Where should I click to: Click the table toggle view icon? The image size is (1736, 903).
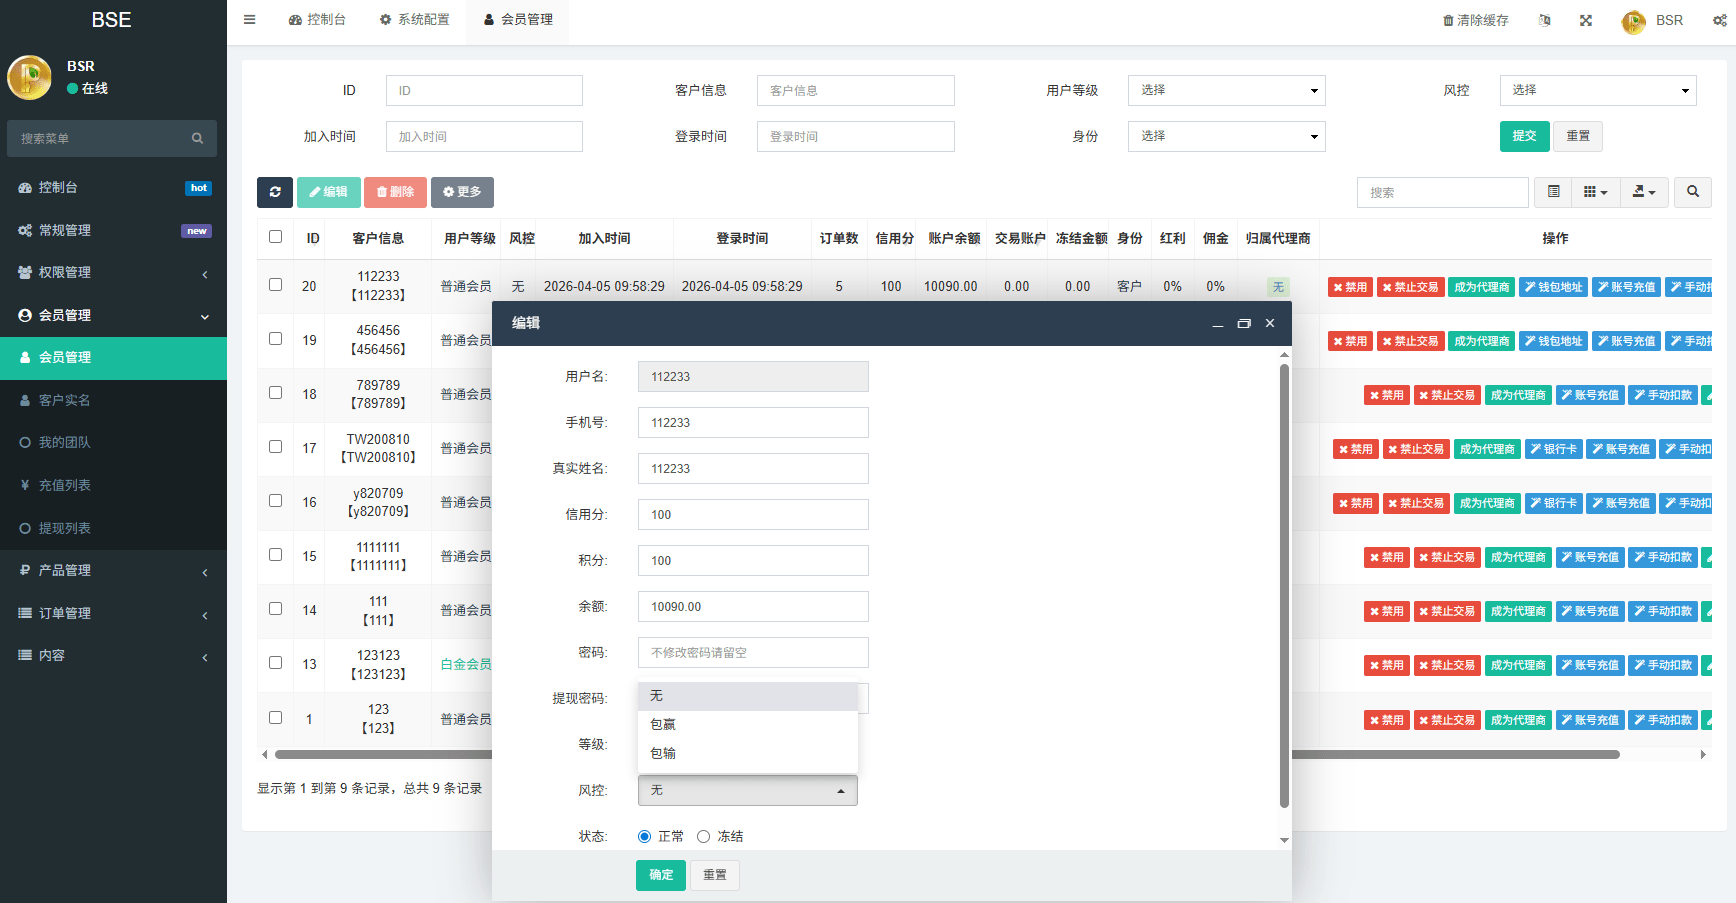click(x=1553, y=192)
